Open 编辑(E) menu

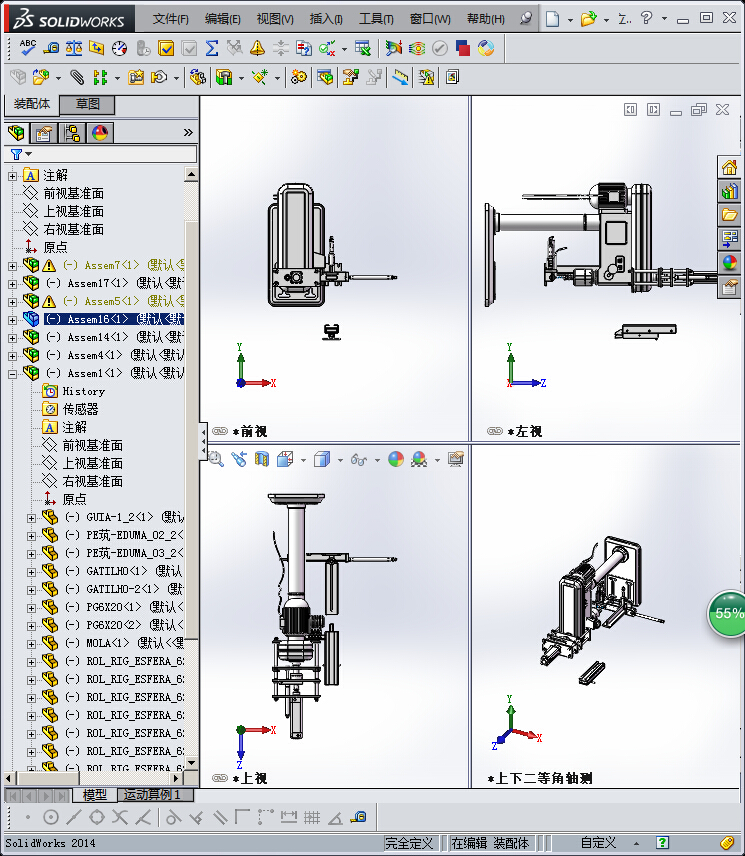[223, 19]
